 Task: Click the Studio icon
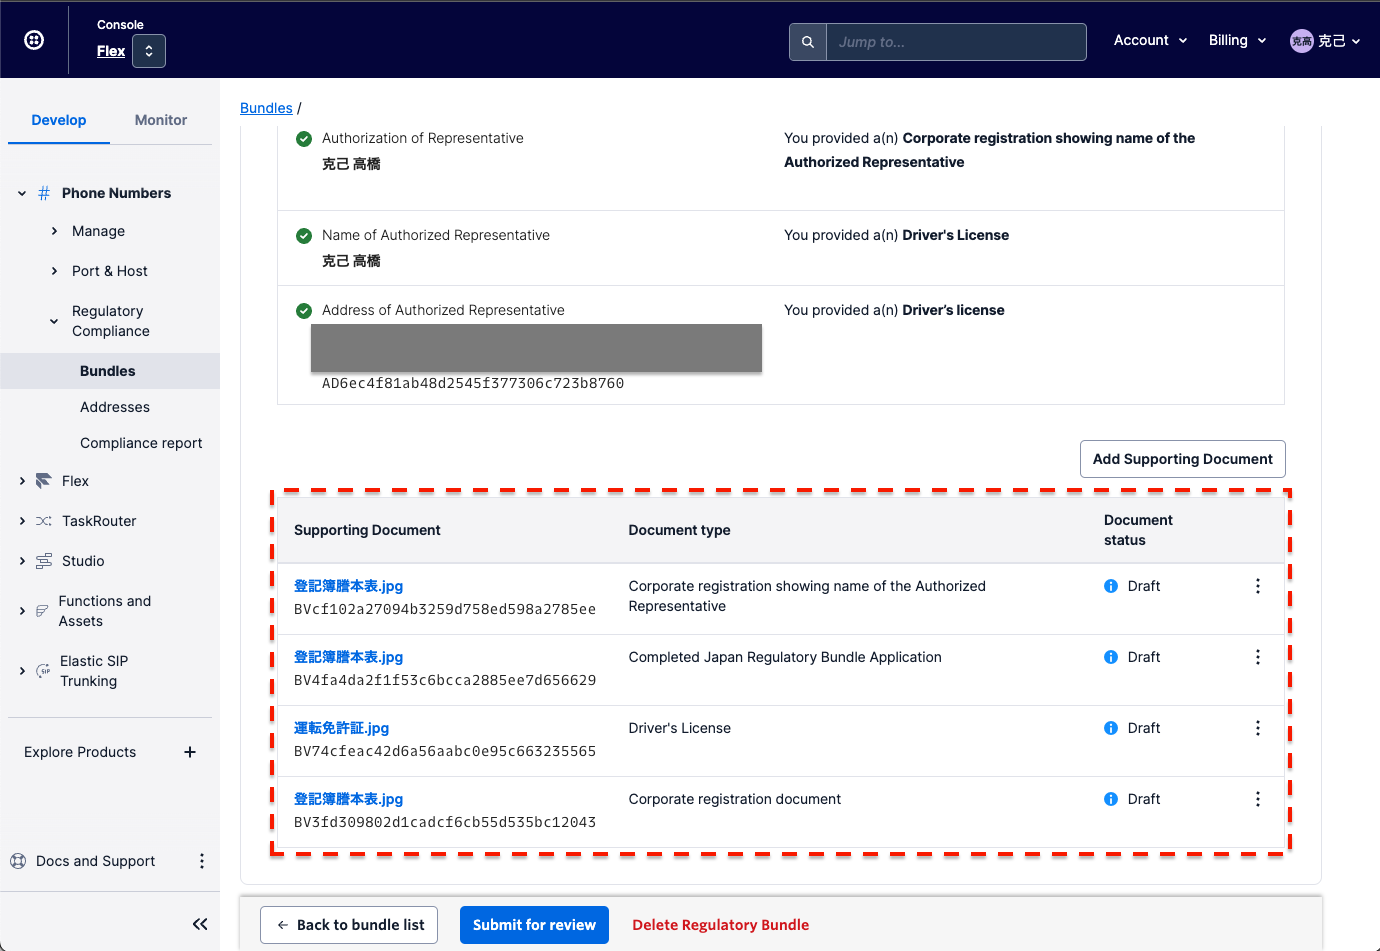44,561
